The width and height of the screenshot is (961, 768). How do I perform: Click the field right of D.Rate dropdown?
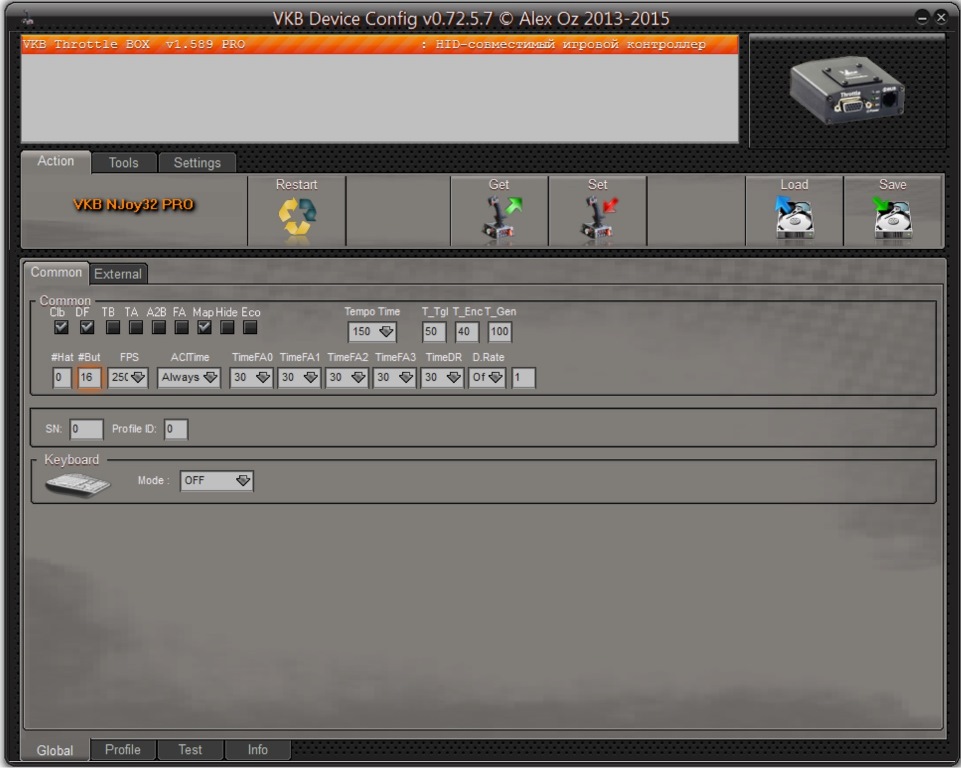[523, 378]
